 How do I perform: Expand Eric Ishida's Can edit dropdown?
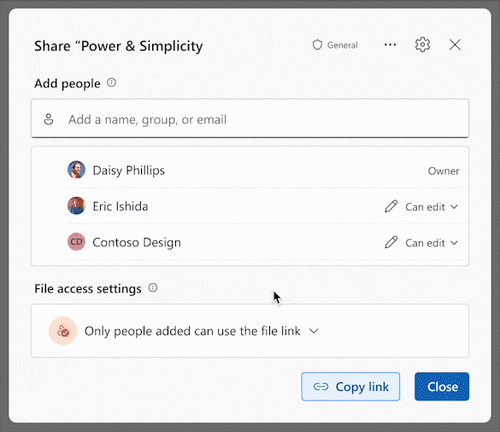[432, 207]
